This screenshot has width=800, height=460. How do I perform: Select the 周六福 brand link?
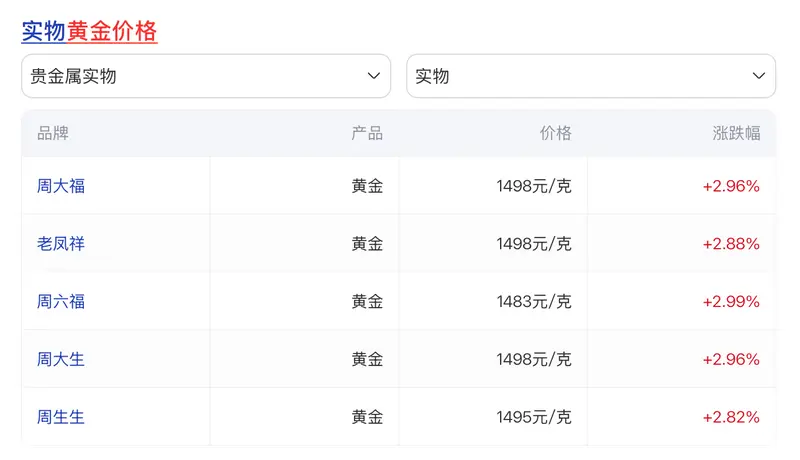pyautogui.click(x=61, y=301)
